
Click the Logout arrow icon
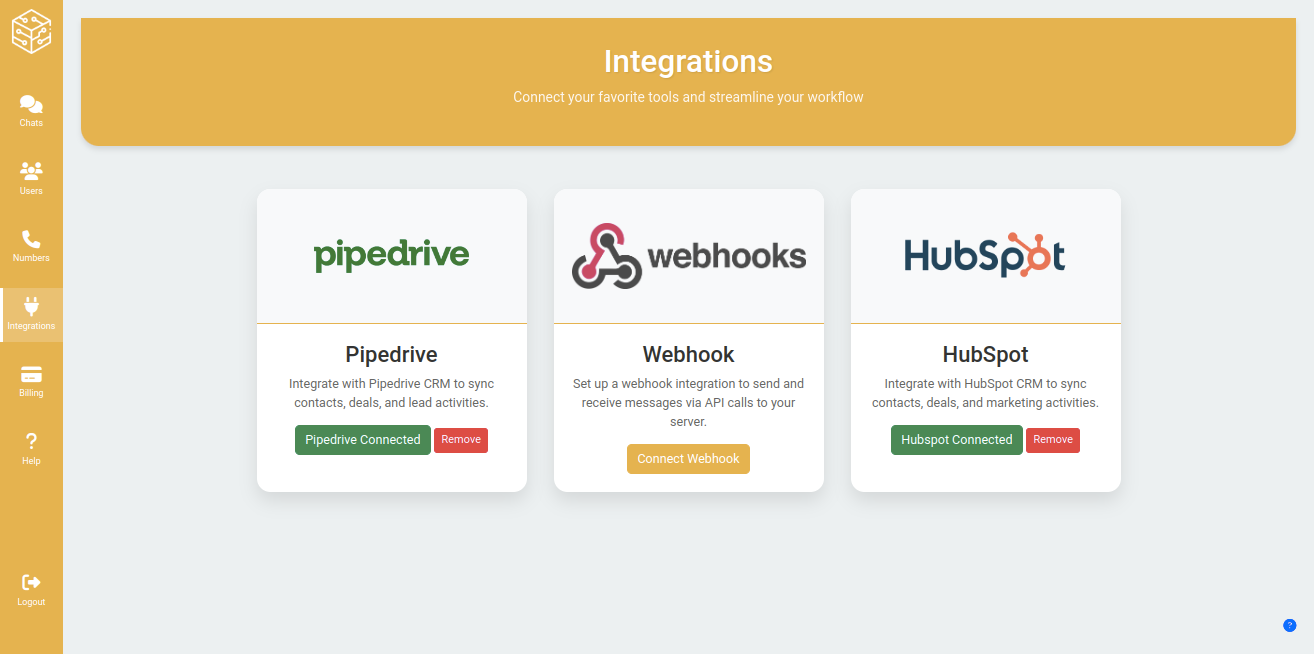(x=31, y=582)
